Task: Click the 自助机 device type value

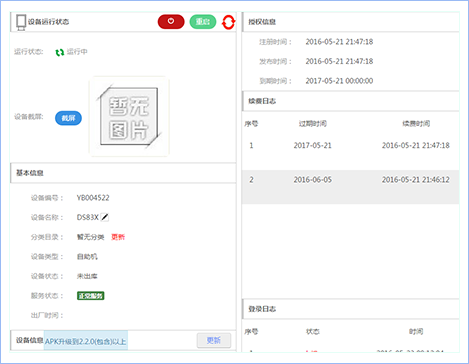Action: [87, 257]
